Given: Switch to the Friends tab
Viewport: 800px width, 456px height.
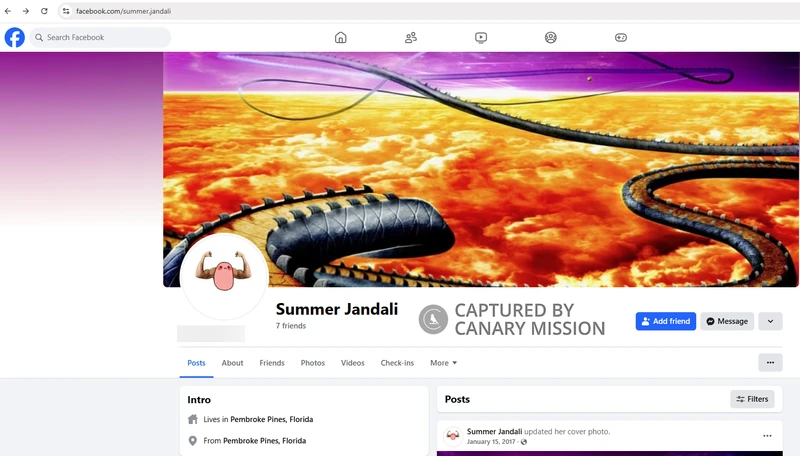Looking at the screenshot, I should point(272,363).
